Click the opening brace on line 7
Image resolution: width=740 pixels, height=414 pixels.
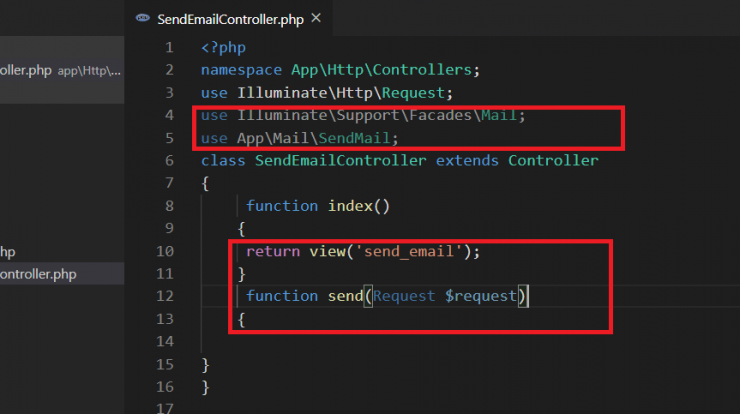(x=205, y=184)
